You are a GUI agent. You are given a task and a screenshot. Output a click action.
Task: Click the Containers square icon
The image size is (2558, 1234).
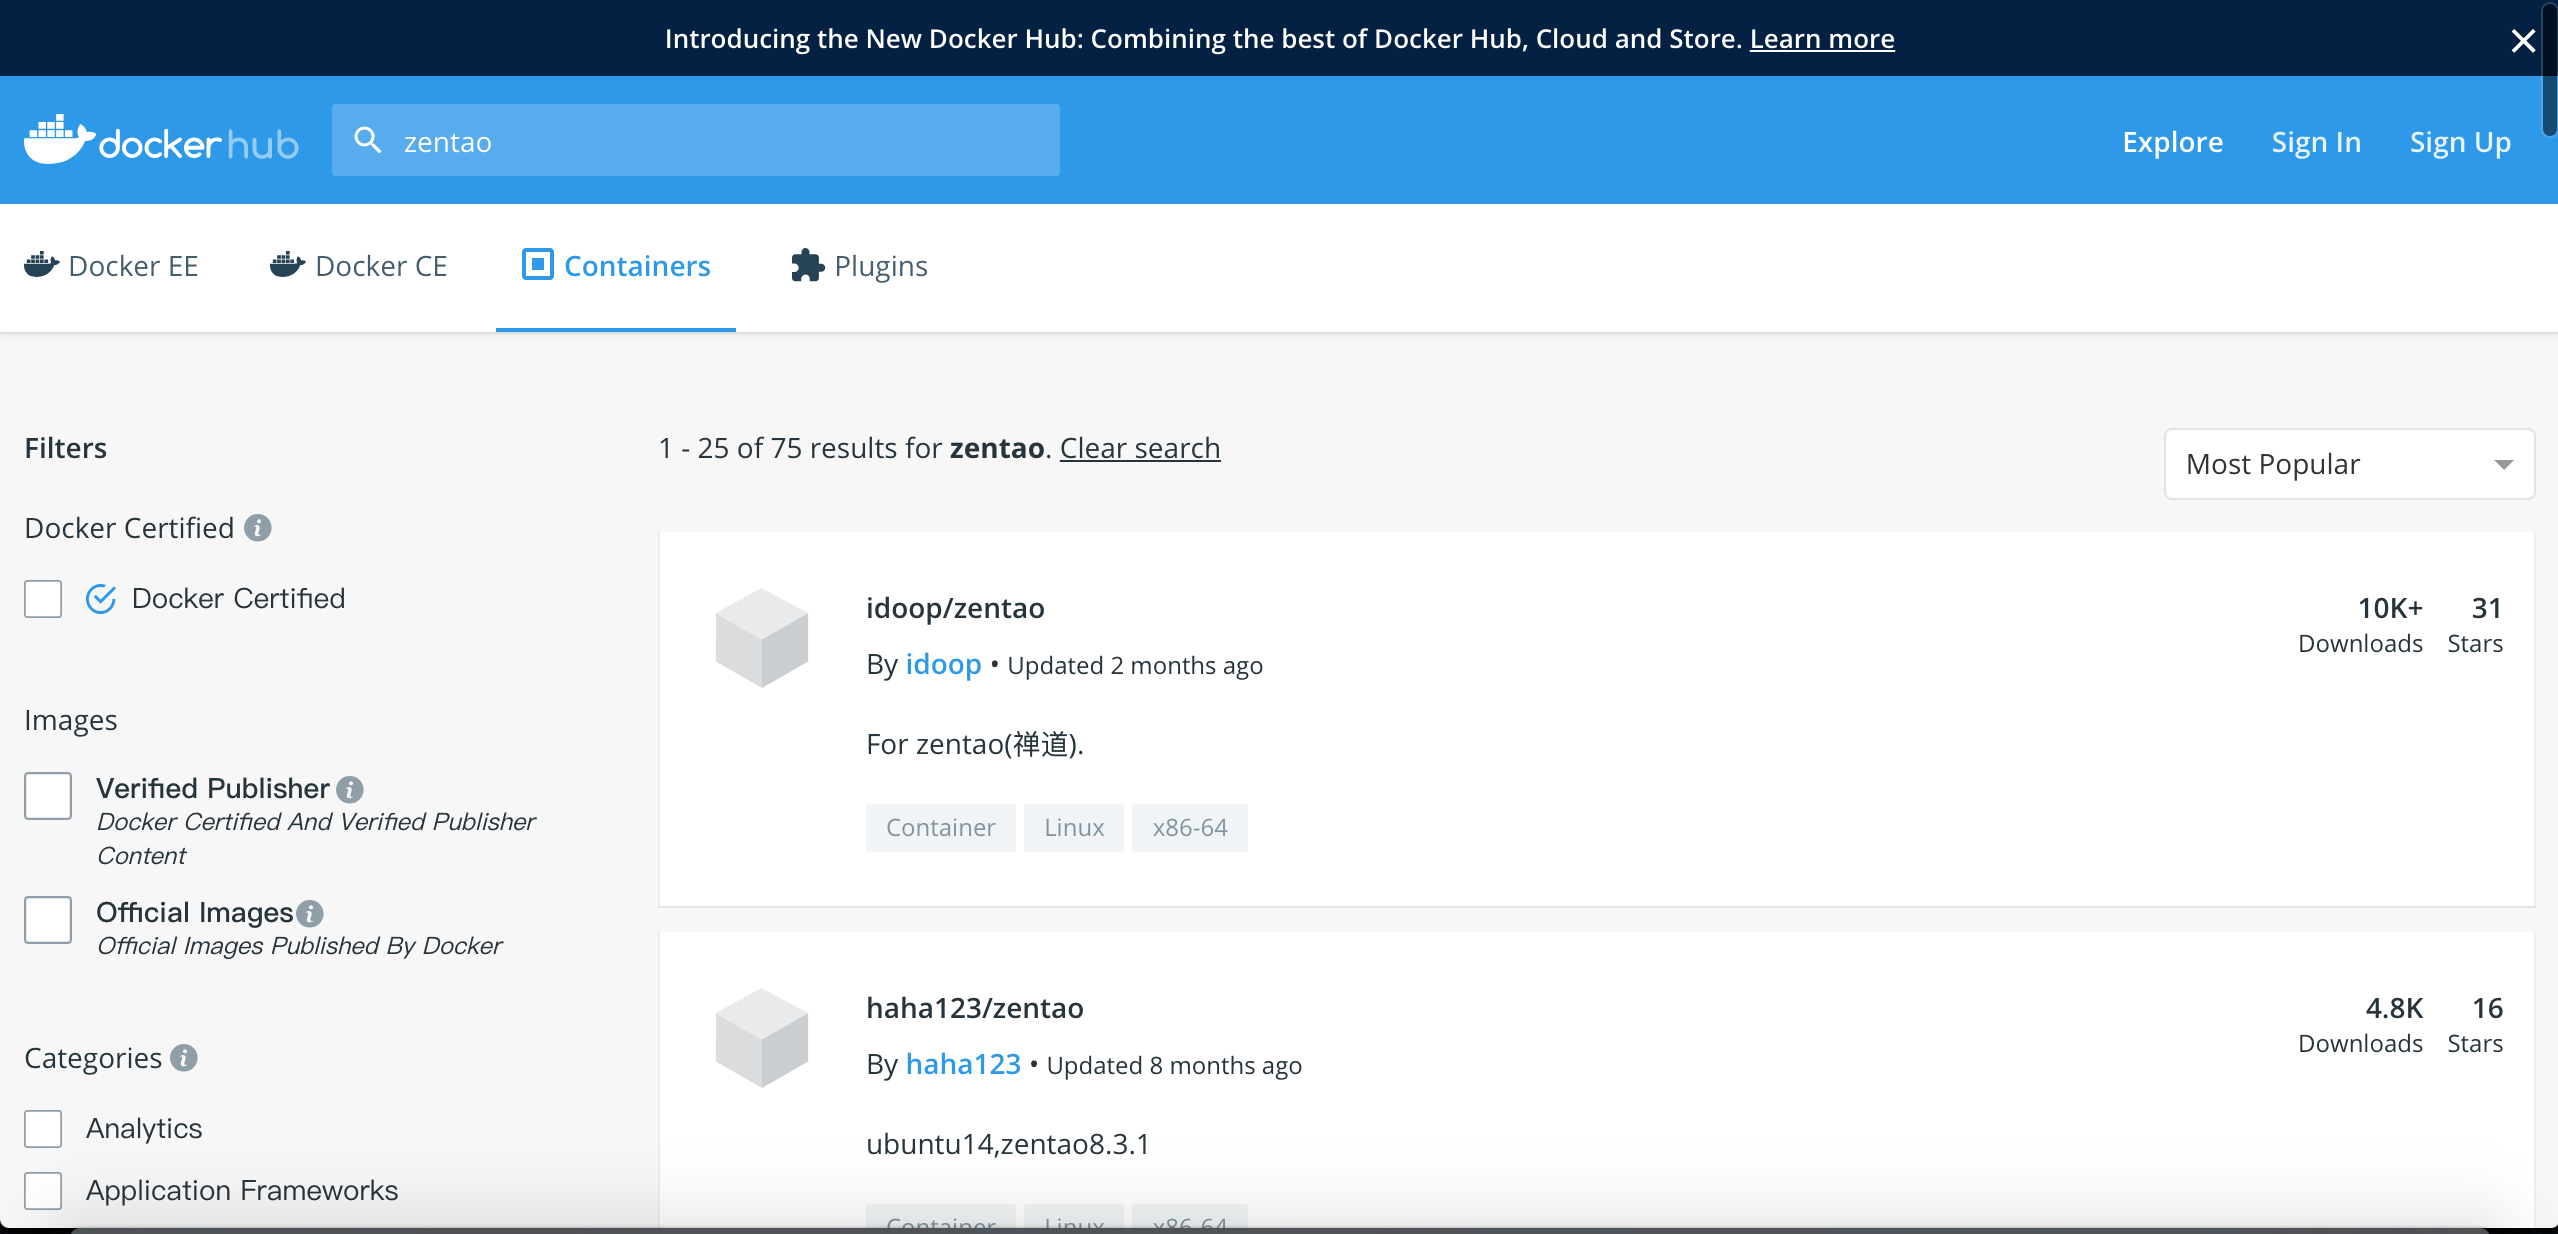(537, 264)
